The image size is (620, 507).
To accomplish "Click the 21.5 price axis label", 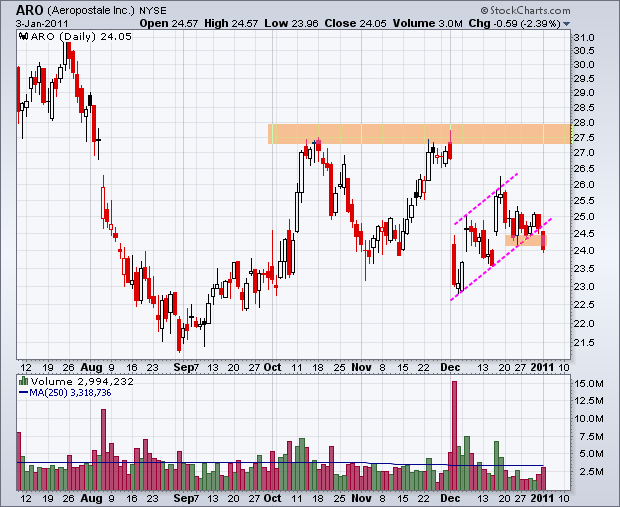I will point(584,342).
